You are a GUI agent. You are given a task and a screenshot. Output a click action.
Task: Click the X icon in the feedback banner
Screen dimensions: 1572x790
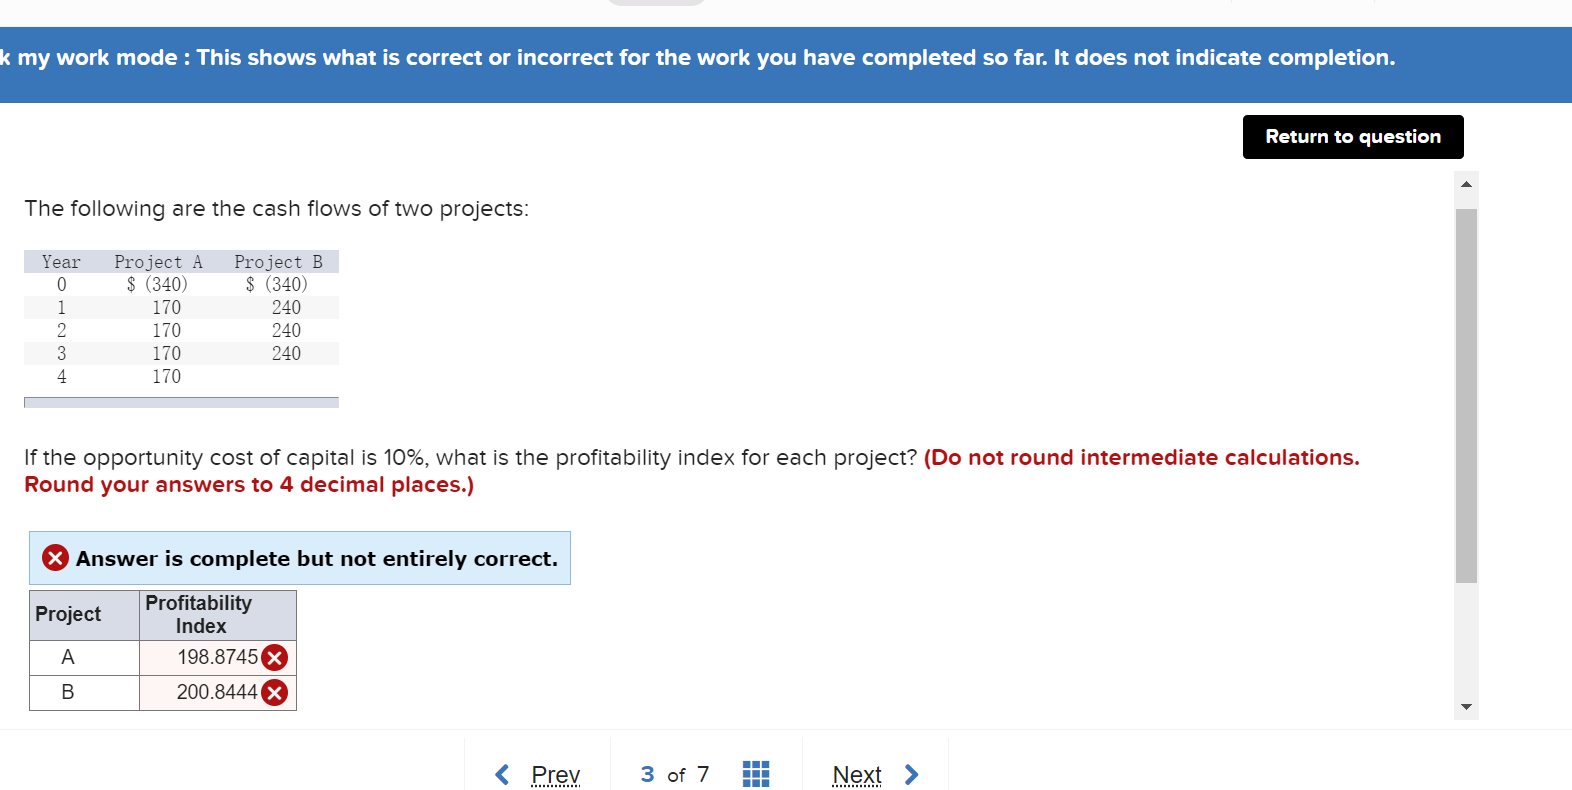[55, 558]
